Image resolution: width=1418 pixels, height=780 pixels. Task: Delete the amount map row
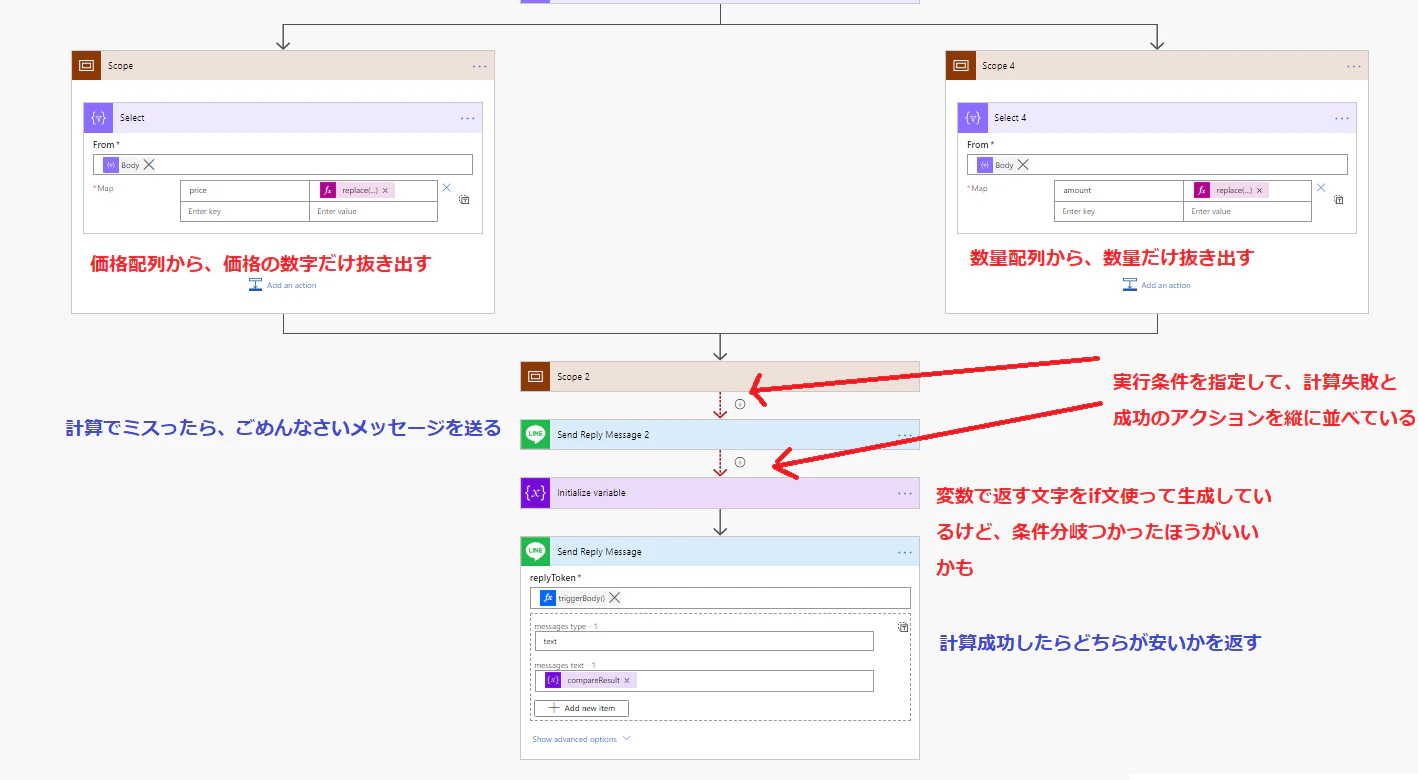1320,187
